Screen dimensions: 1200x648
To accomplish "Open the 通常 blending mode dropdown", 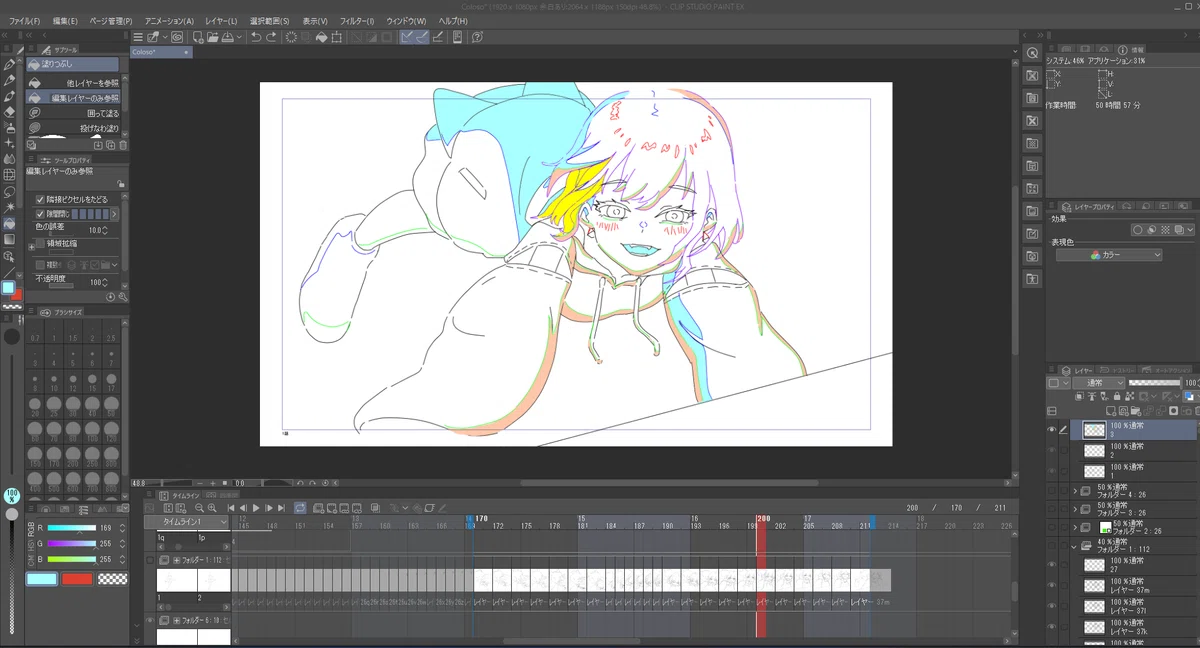I will point(1098,383).
